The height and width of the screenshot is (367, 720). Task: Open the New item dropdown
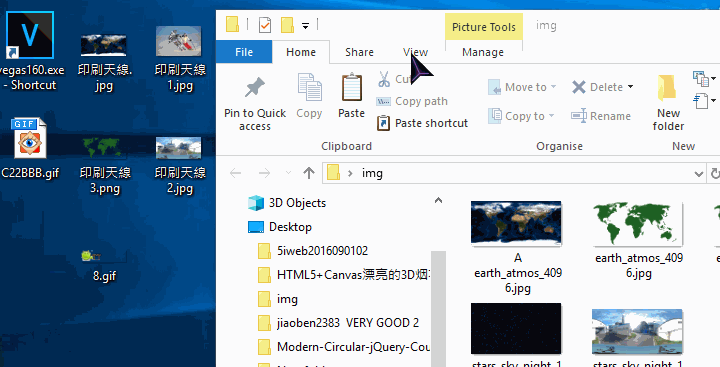pos(705,79)
